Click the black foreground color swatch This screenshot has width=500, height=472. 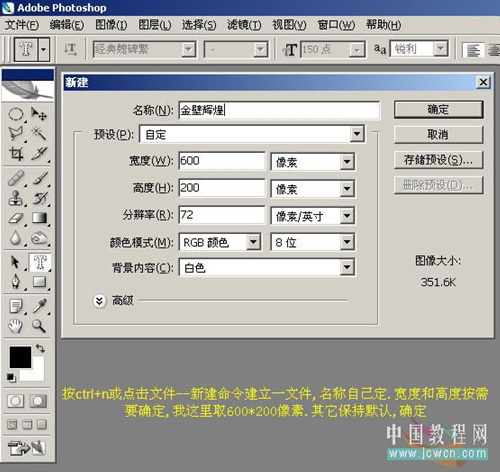coord(20,357)
